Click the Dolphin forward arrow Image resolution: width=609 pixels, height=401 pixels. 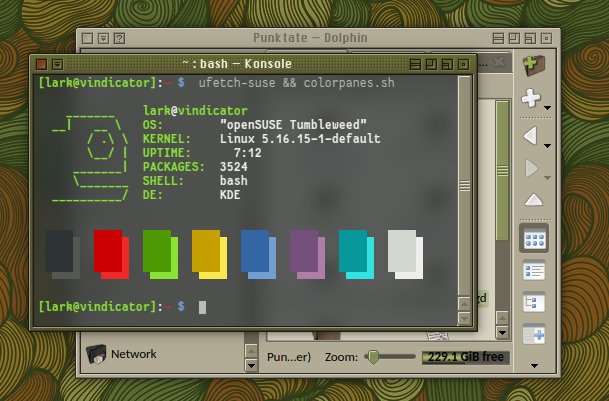[x=531, y=168]
